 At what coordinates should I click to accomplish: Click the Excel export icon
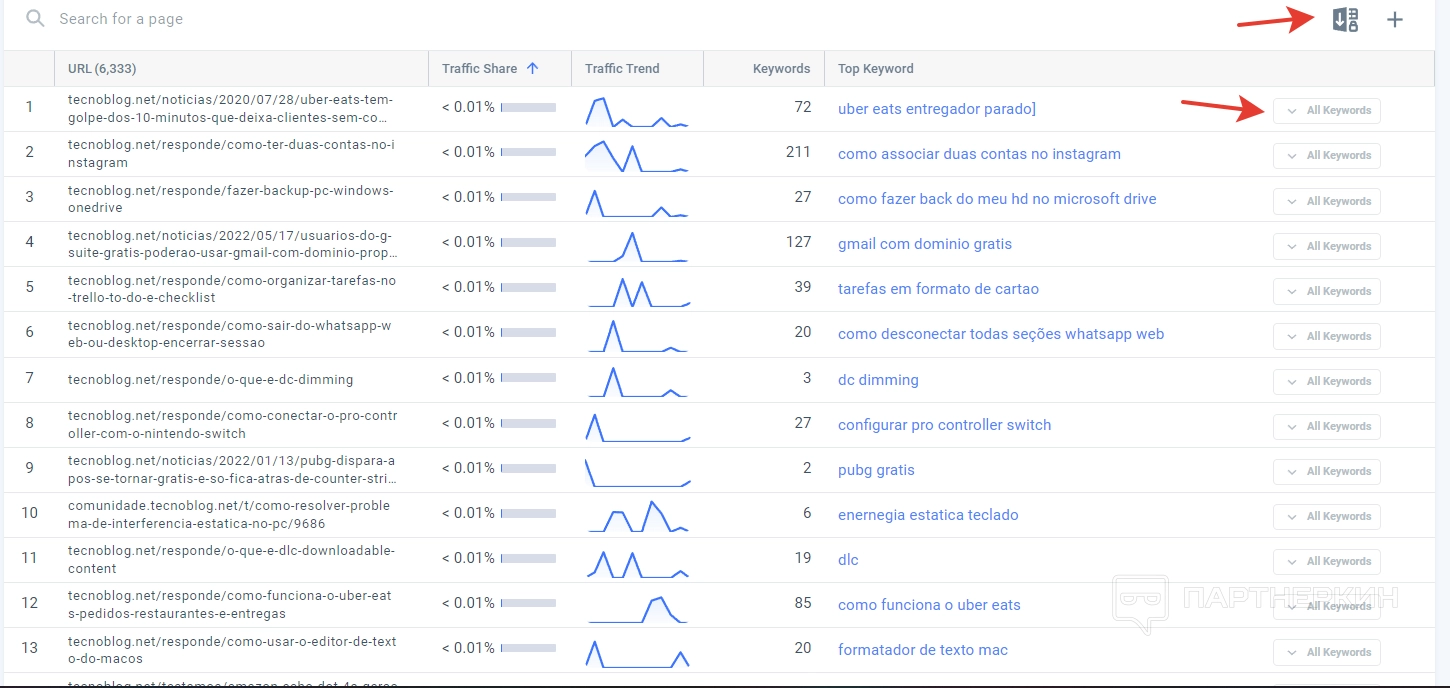(x=1345, y=20)
